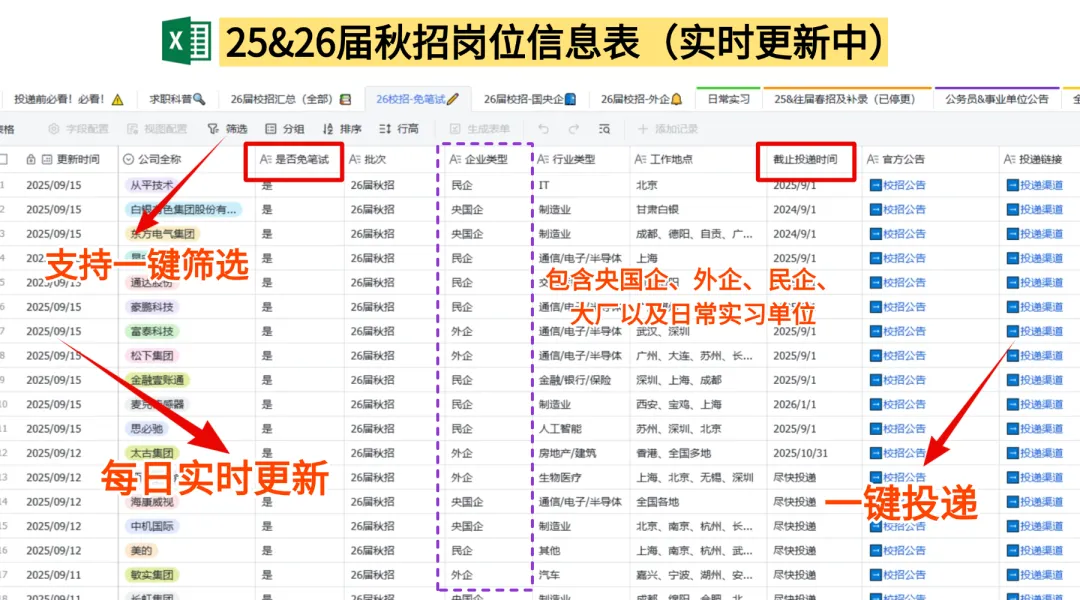The height and width of the screenshot is (600, 1080).
Task: Open 投递渠道 link in 太古集团 row
Action: tap(1035, 453)
